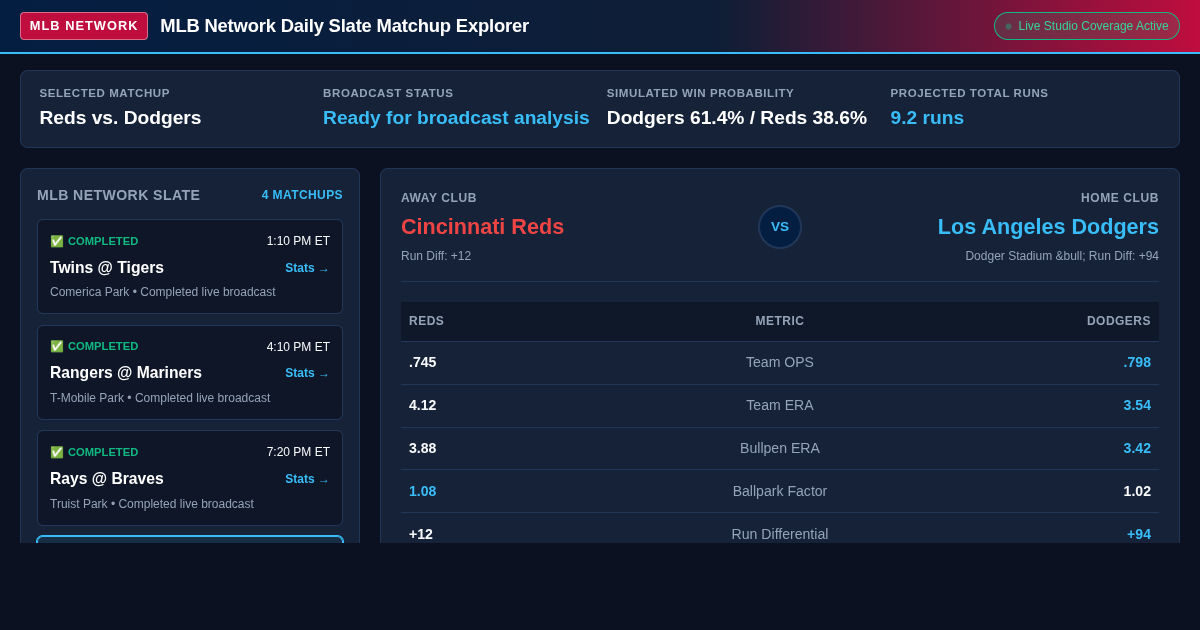Select the Rays @ Braves matchup card

[x=190, y=478]
